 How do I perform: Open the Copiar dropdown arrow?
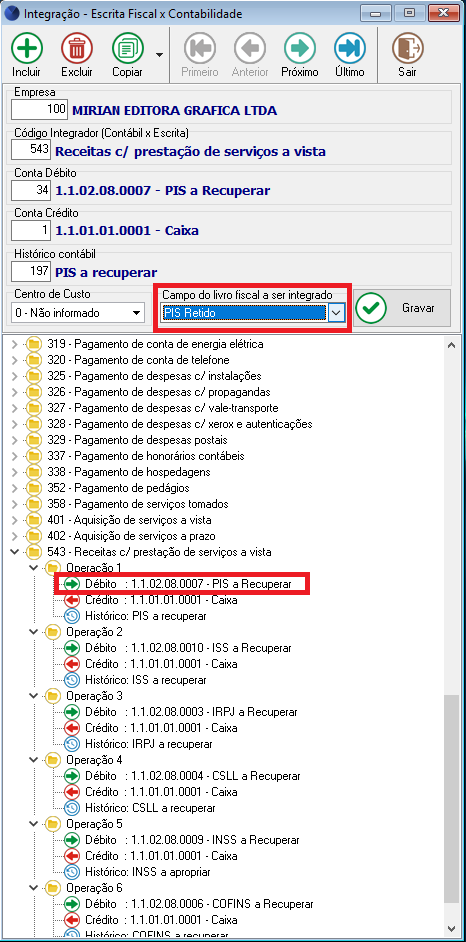(x=159, y=55)
